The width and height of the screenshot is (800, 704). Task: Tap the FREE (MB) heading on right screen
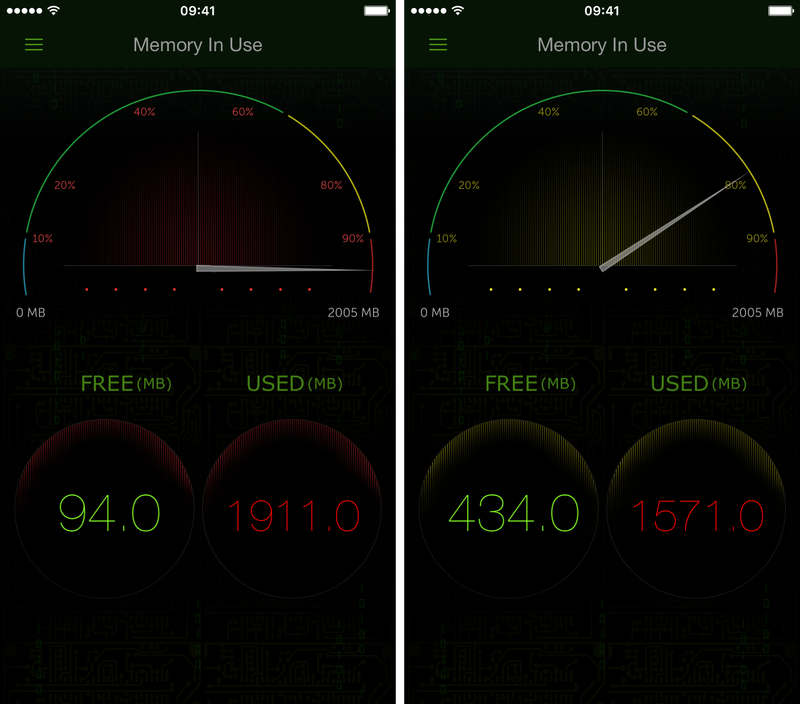pyautogui.click(x=530, y=384)
